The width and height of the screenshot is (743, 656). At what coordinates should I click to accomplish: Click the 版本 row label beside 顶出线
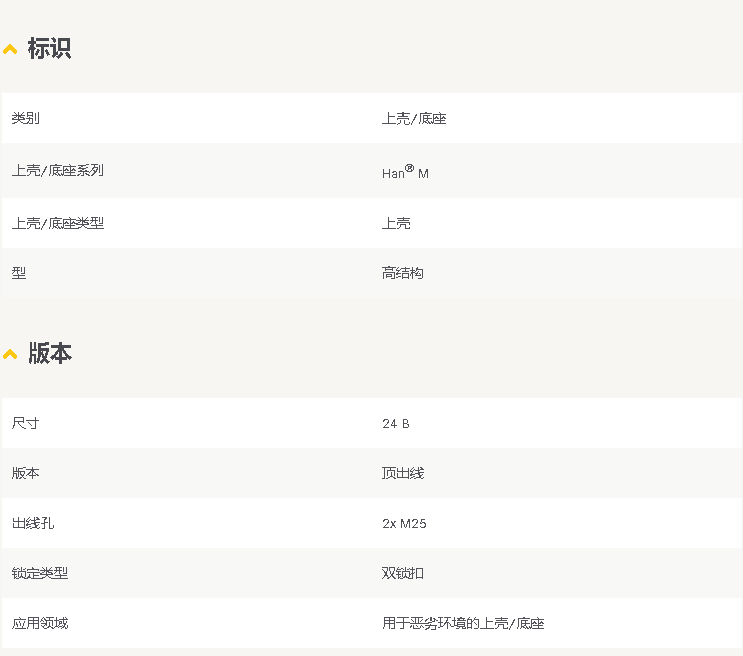tap(26, 473)
